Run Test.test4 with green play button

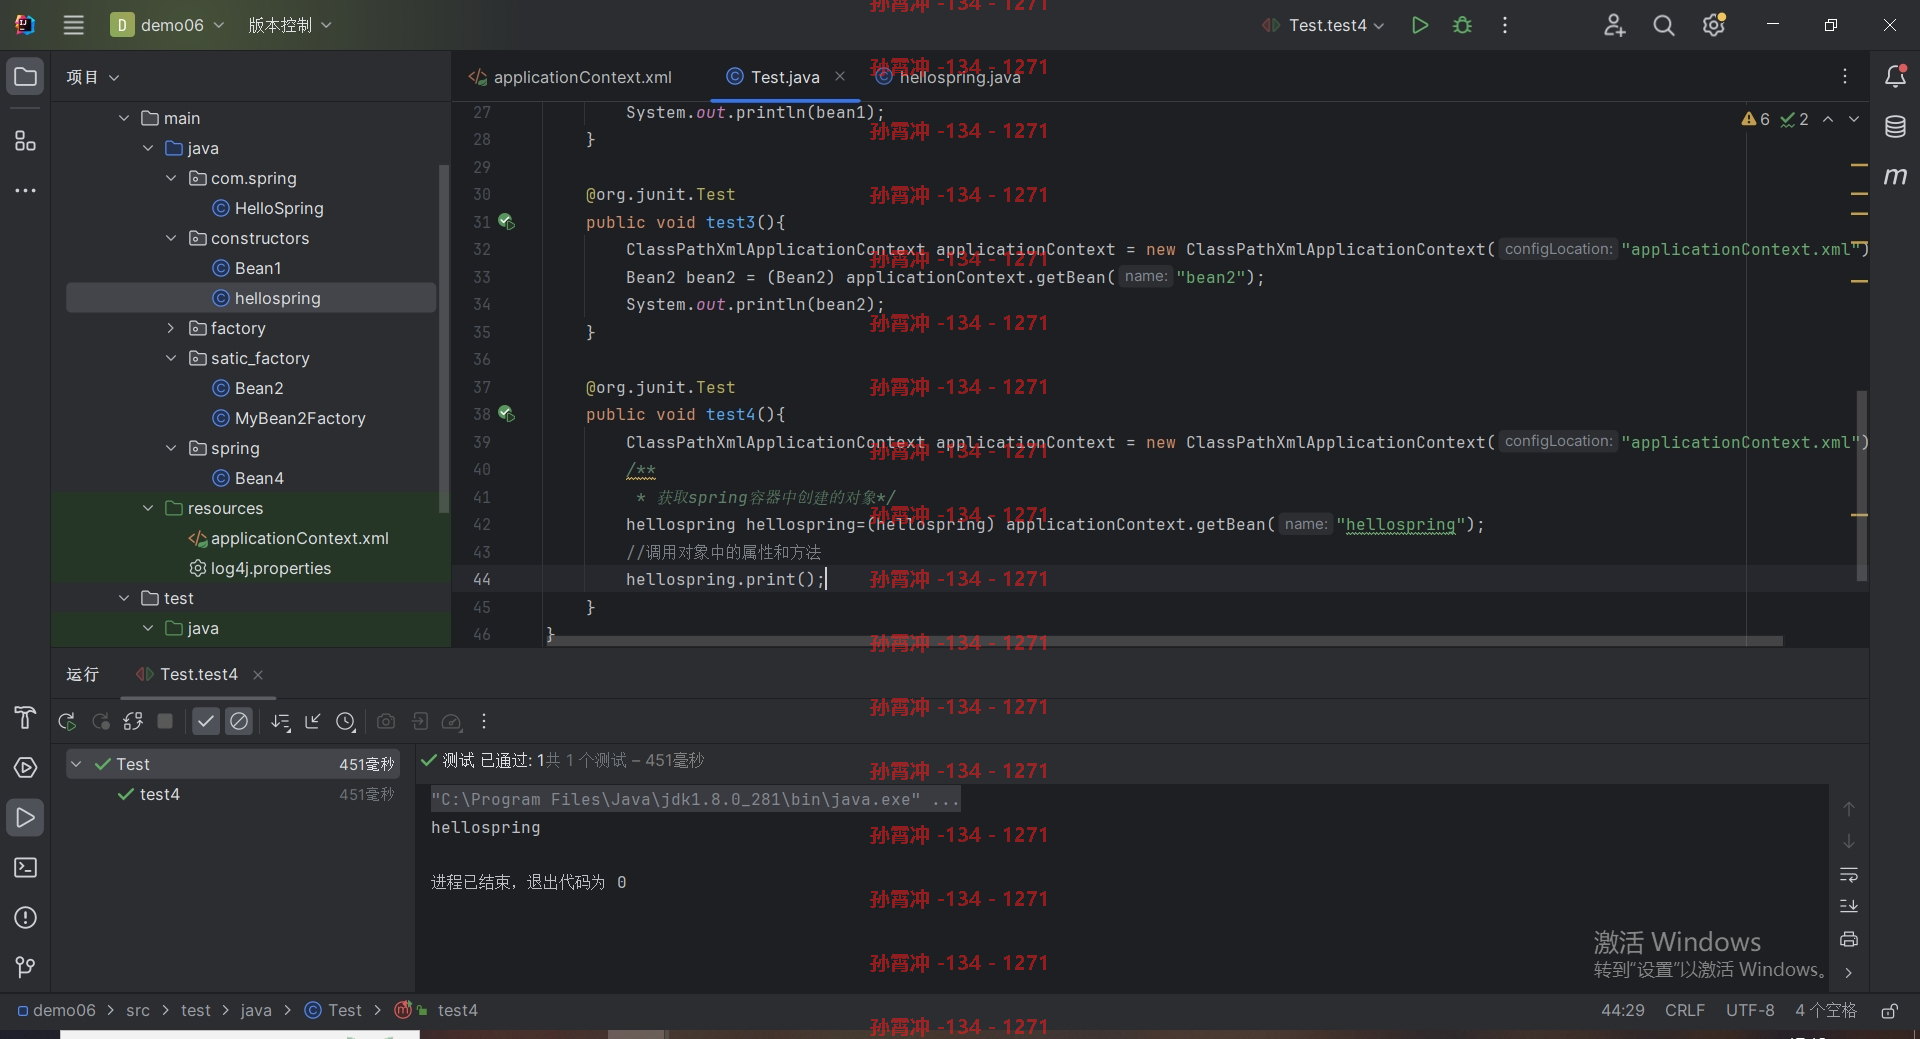[x=1419, y=25]
